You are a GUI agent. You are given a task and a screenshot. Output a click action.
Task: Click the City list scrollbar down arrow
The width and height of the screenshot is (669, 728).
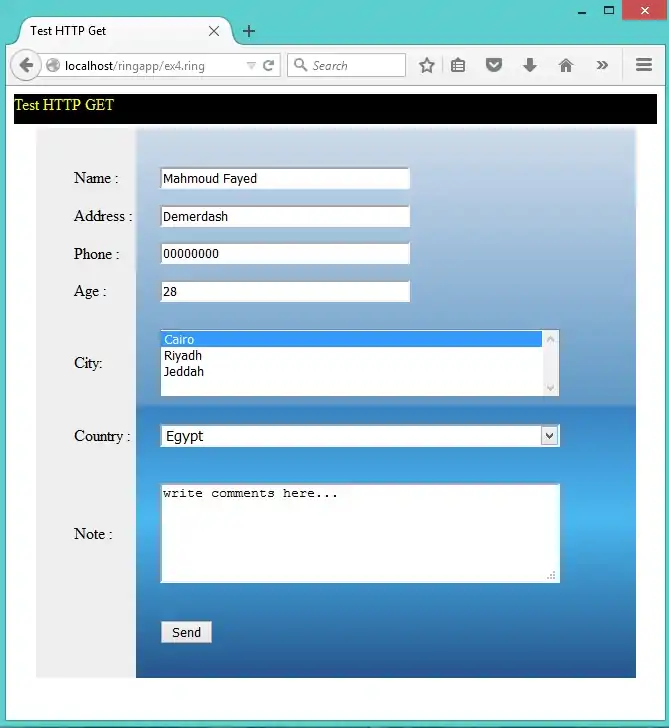point(550,388)
